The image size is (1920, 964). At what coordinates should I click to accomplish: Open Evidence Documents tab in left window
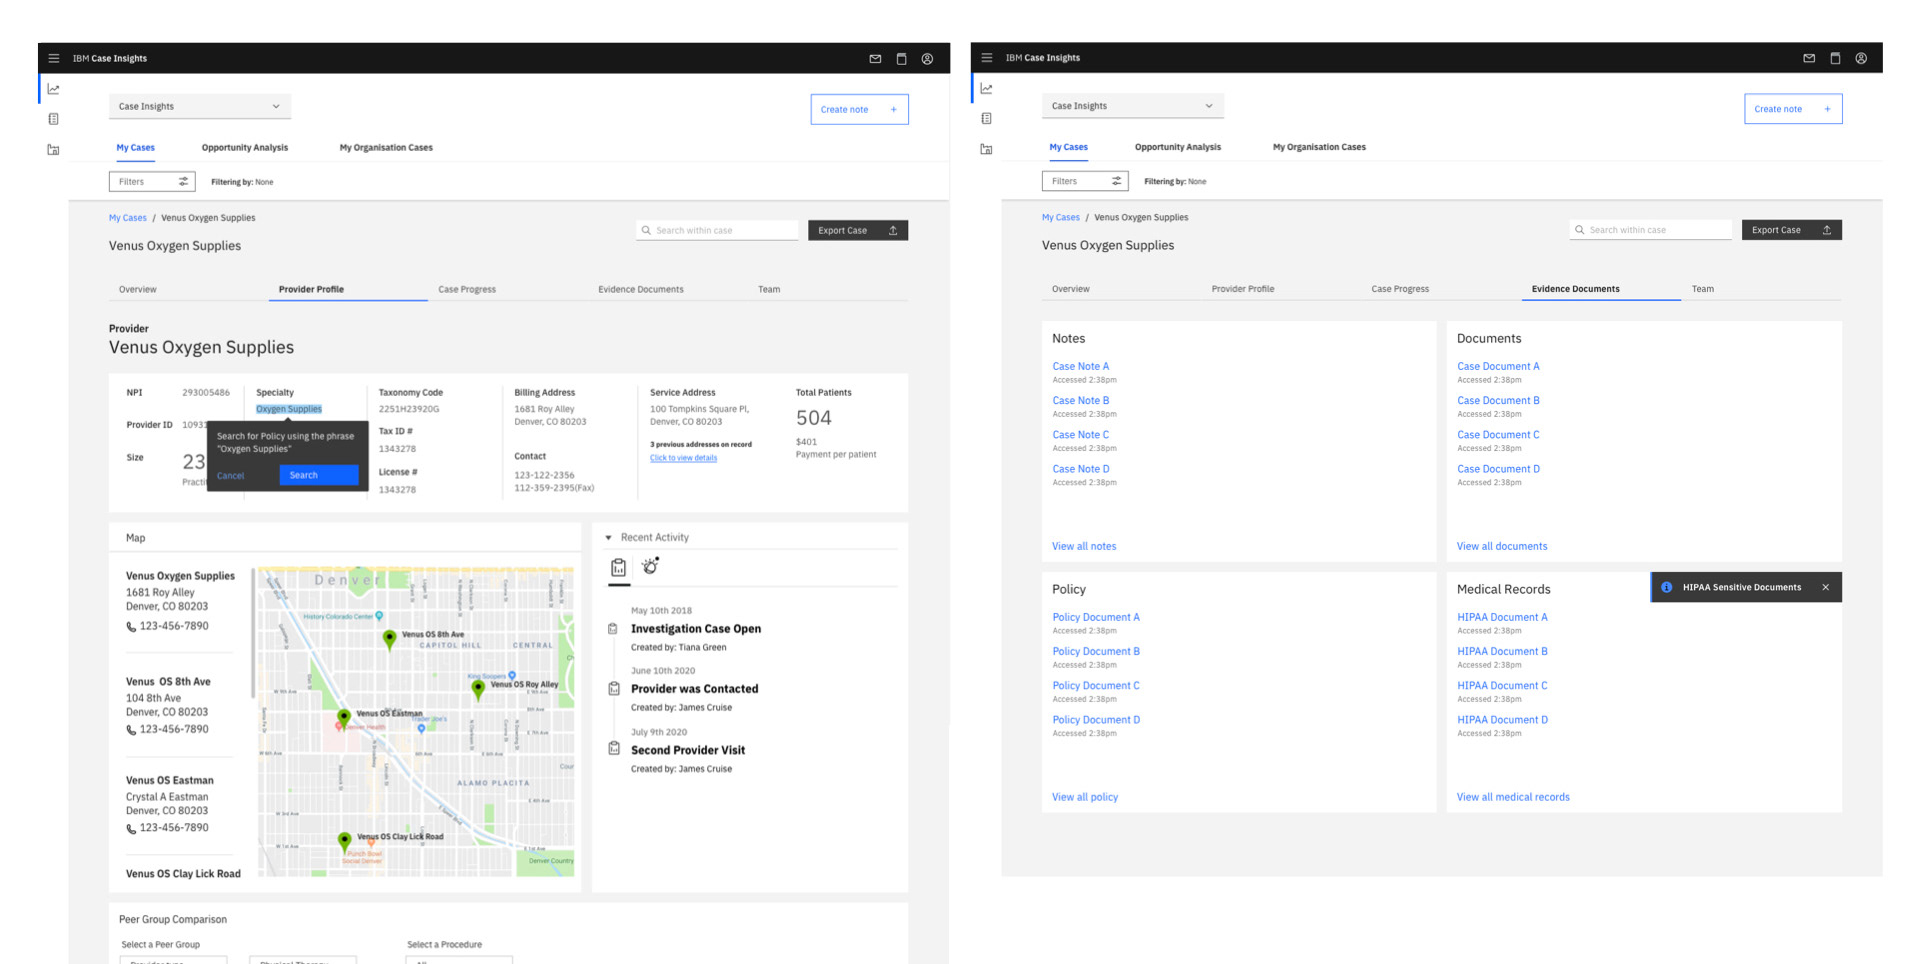pos(641,290)
